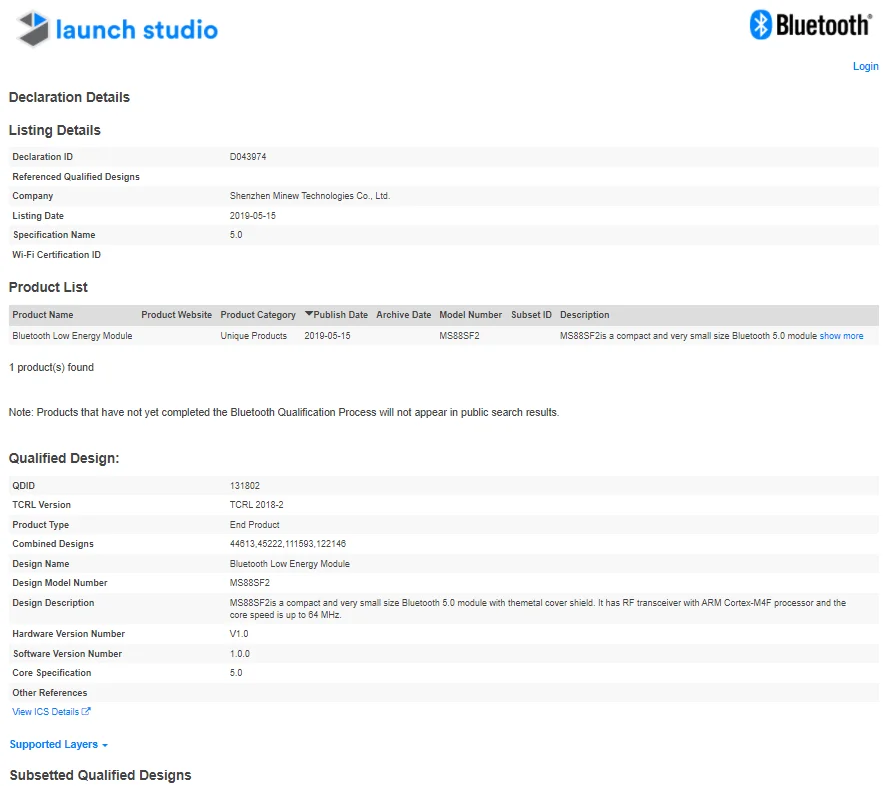Click Bluetooth Low Energy Module product row name
This screenshot has height=786, width=889.
[72, 336]
